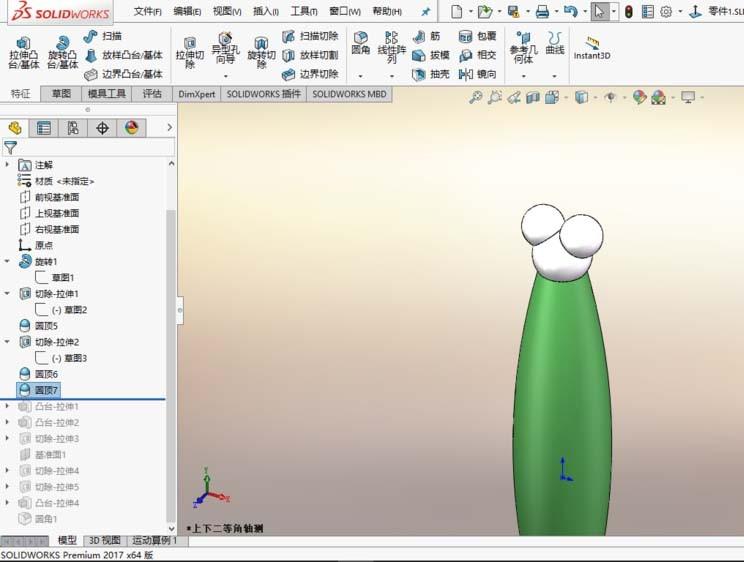Open the 编辑(E) menu
The image size is (744, 562).
point(187,11)
